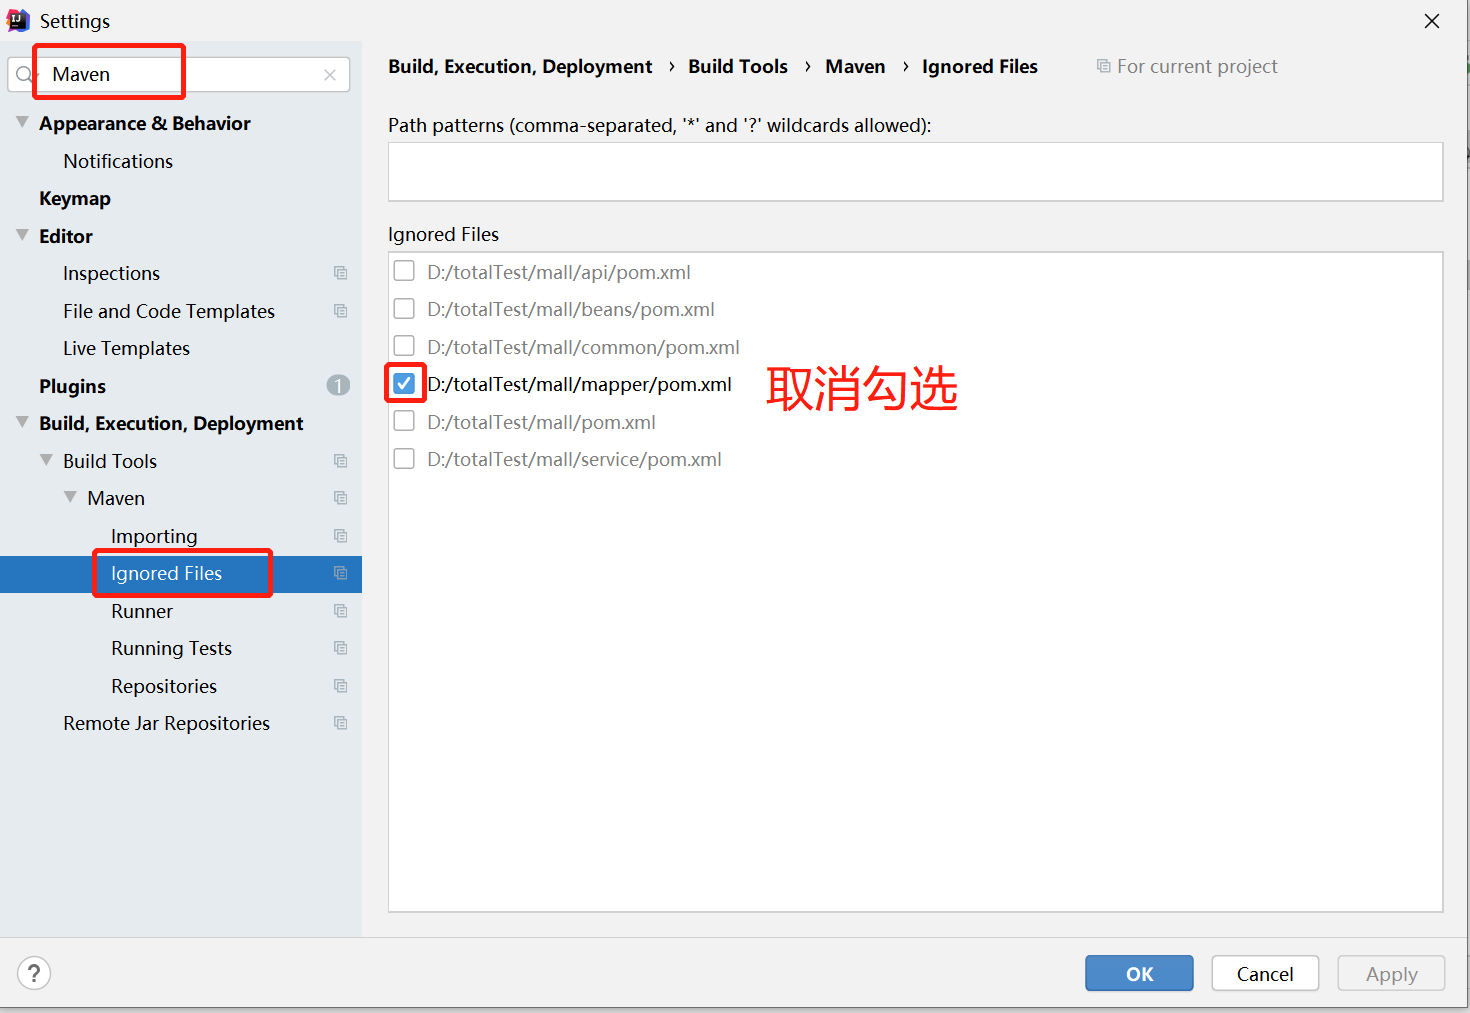Click project-level icon beside Importing

341,536
